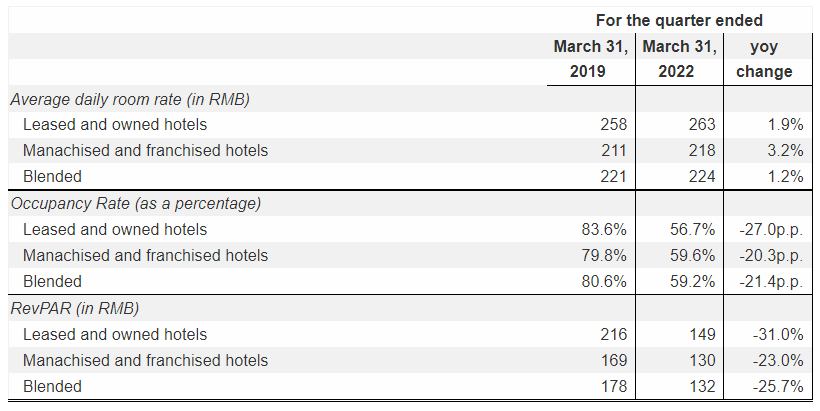The height and width of the screenshot is (411, 820).
Task: Click the 'For the quarter ended' header
Action: (679, 20)
